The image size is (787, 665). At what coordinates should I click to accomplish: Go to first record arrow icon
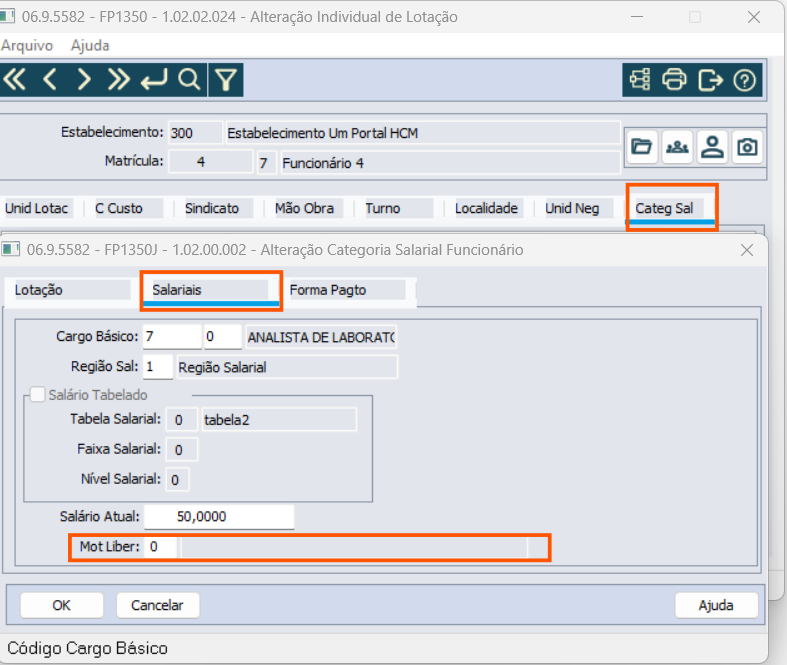click(x=14, y=80)
